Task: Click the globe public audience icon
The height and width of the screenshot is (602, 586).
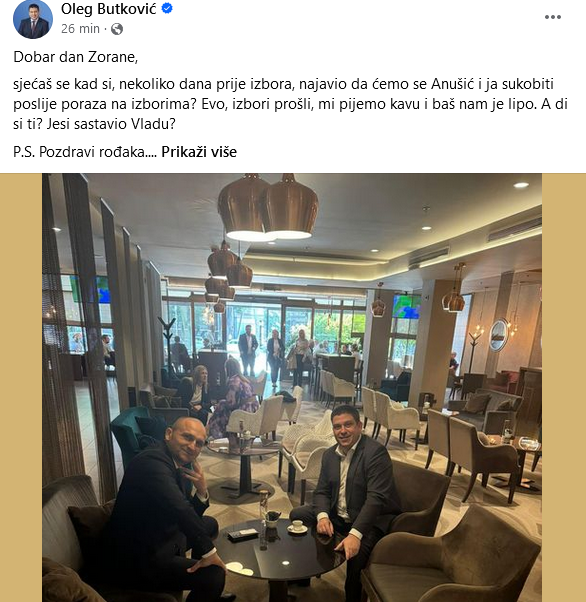Action: point(117,29)
